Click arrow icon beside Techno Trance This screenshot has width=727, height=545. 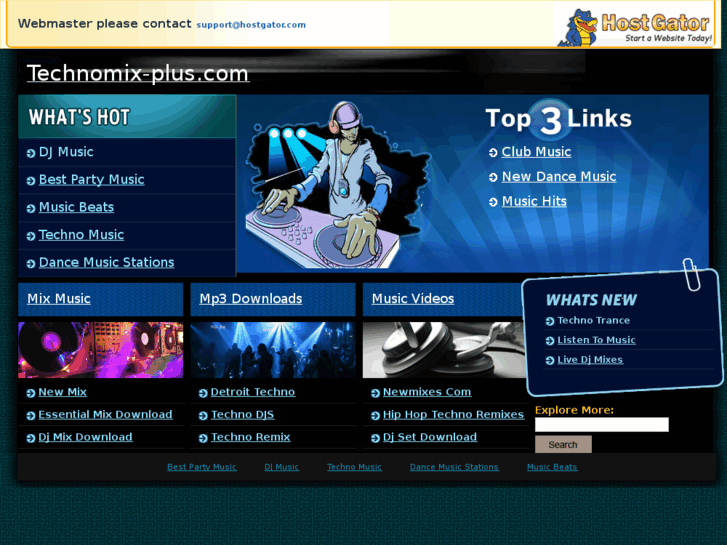click(550, 321)
